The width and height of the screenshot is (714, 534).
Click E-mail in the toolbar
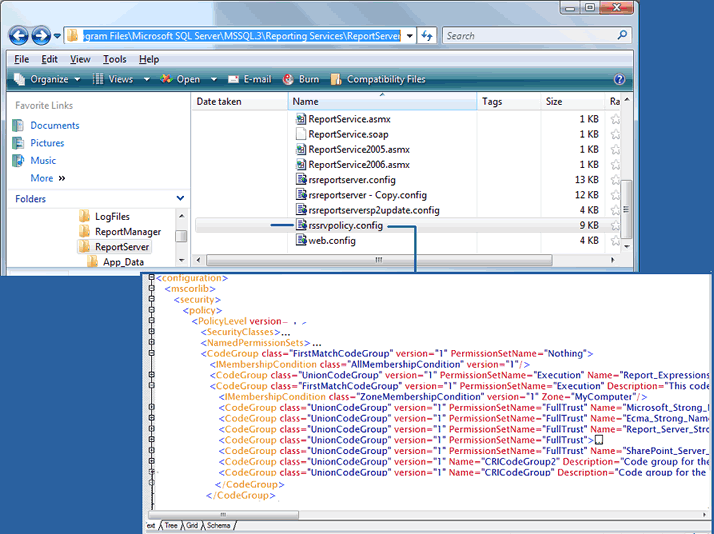coord(250,79)
